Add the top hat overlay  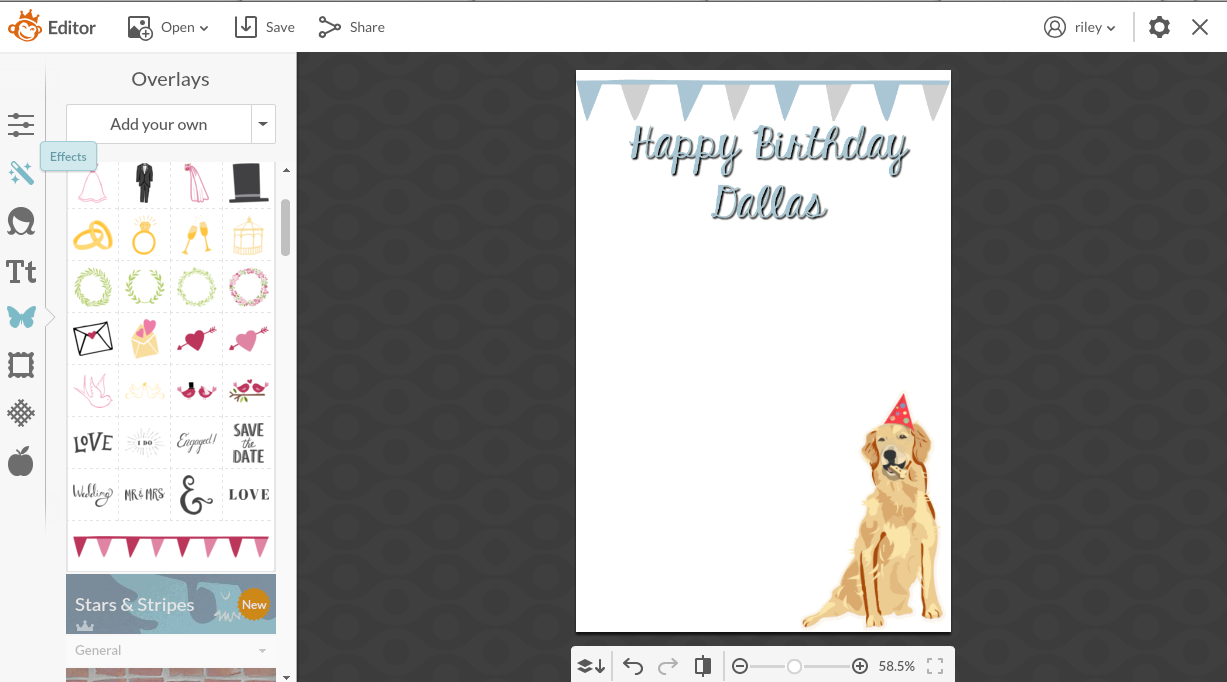point(248,183)
